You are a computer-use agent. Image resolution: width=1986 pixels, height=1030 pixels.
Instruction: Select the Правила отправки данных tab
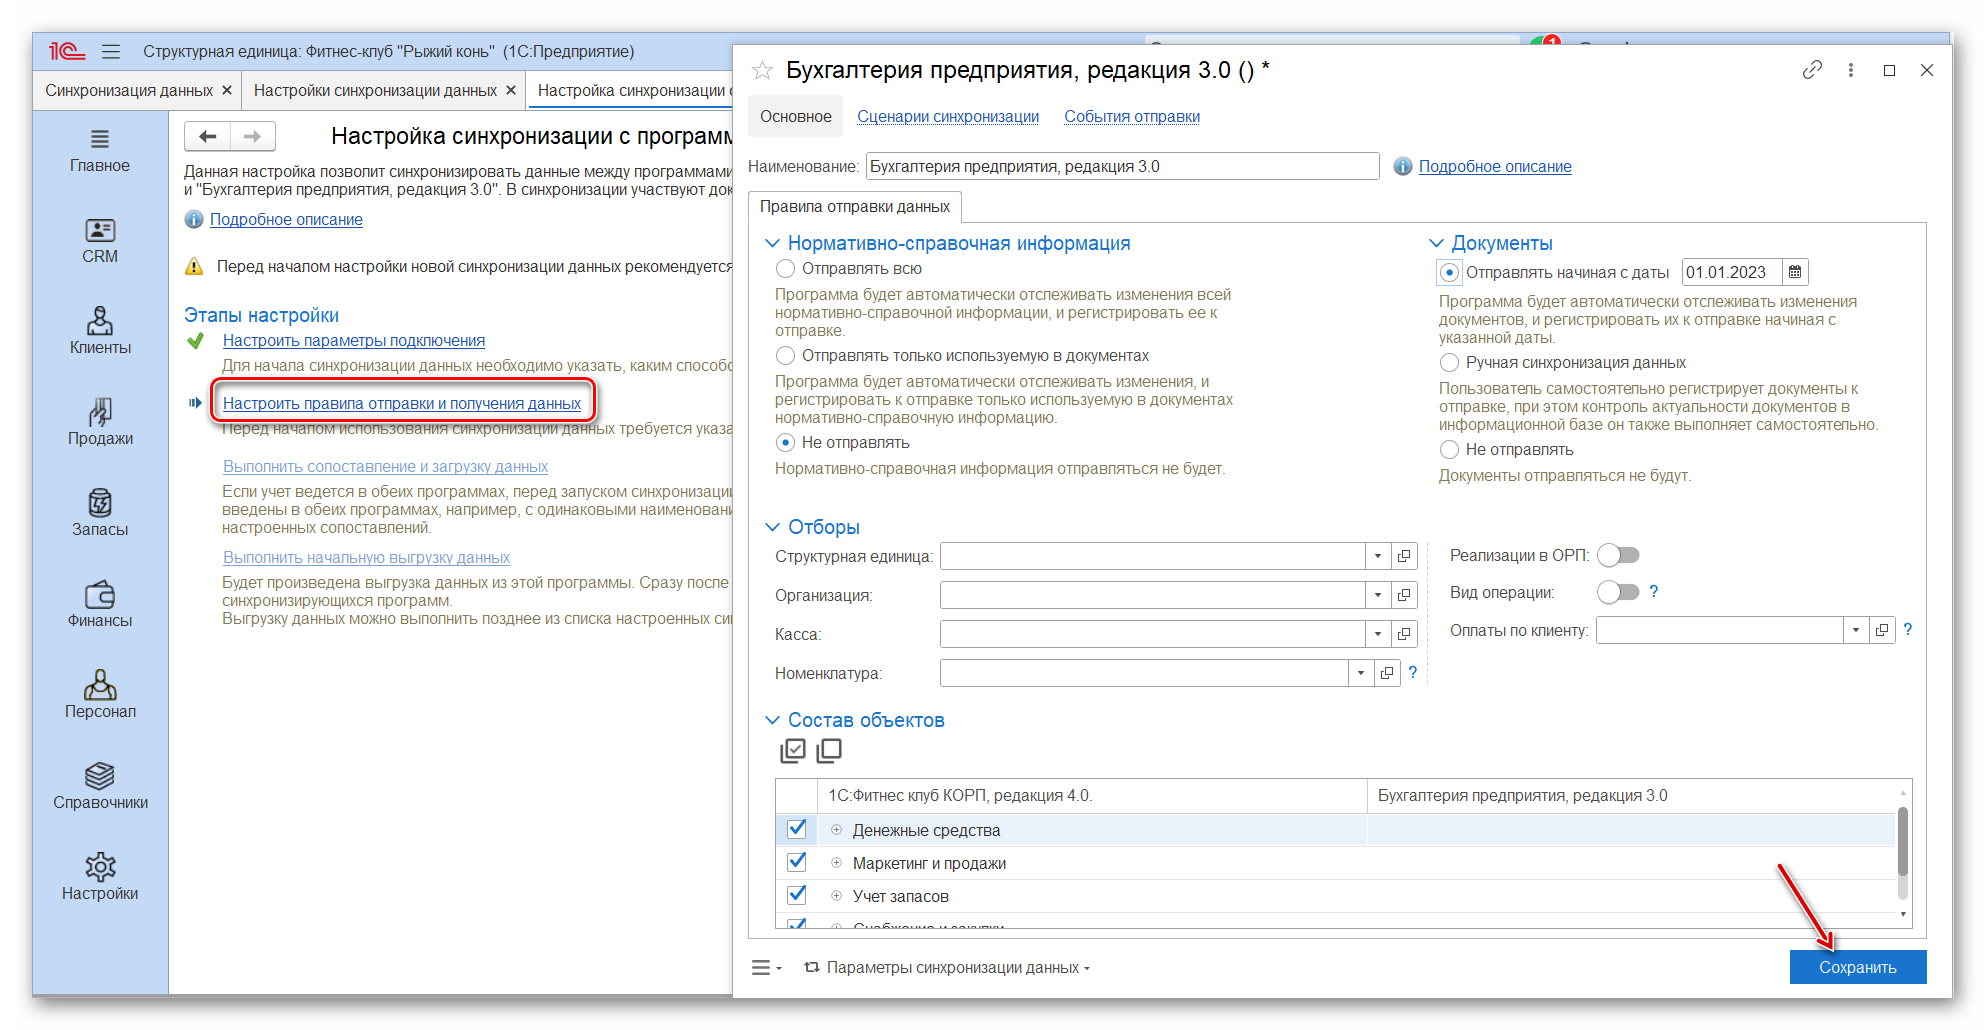click(855, 207)
